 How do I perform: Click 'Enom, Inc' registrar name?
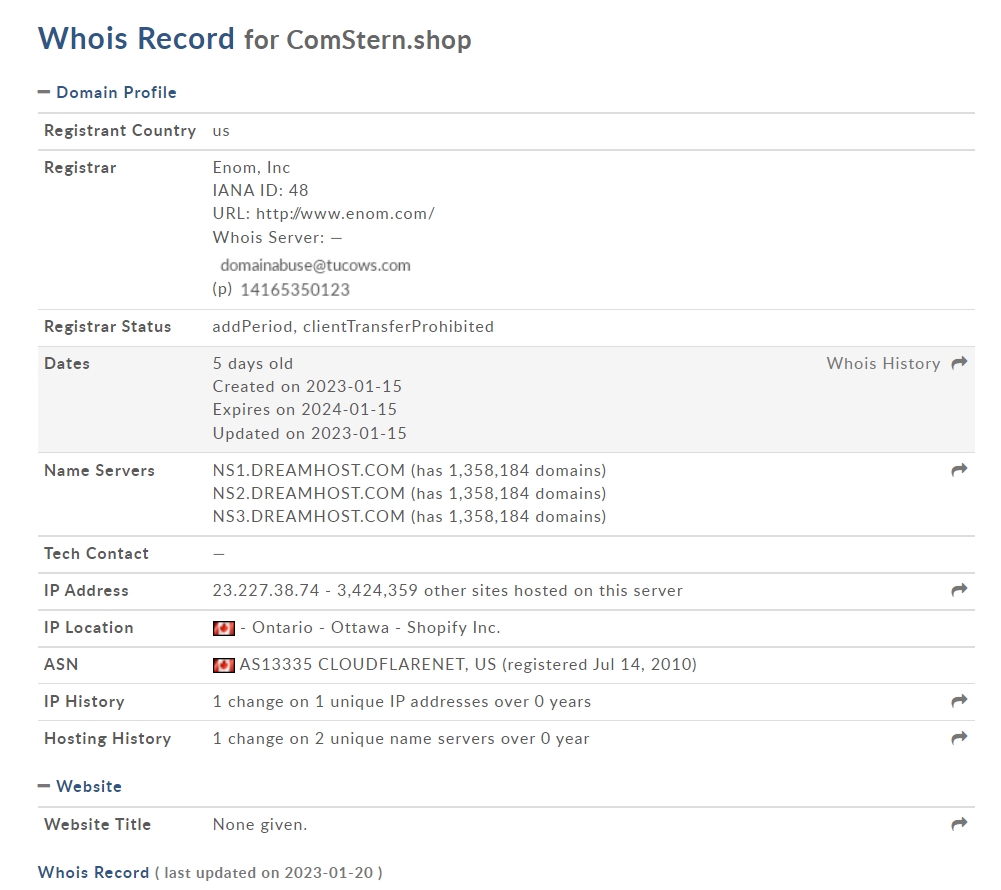pos(252,168)
